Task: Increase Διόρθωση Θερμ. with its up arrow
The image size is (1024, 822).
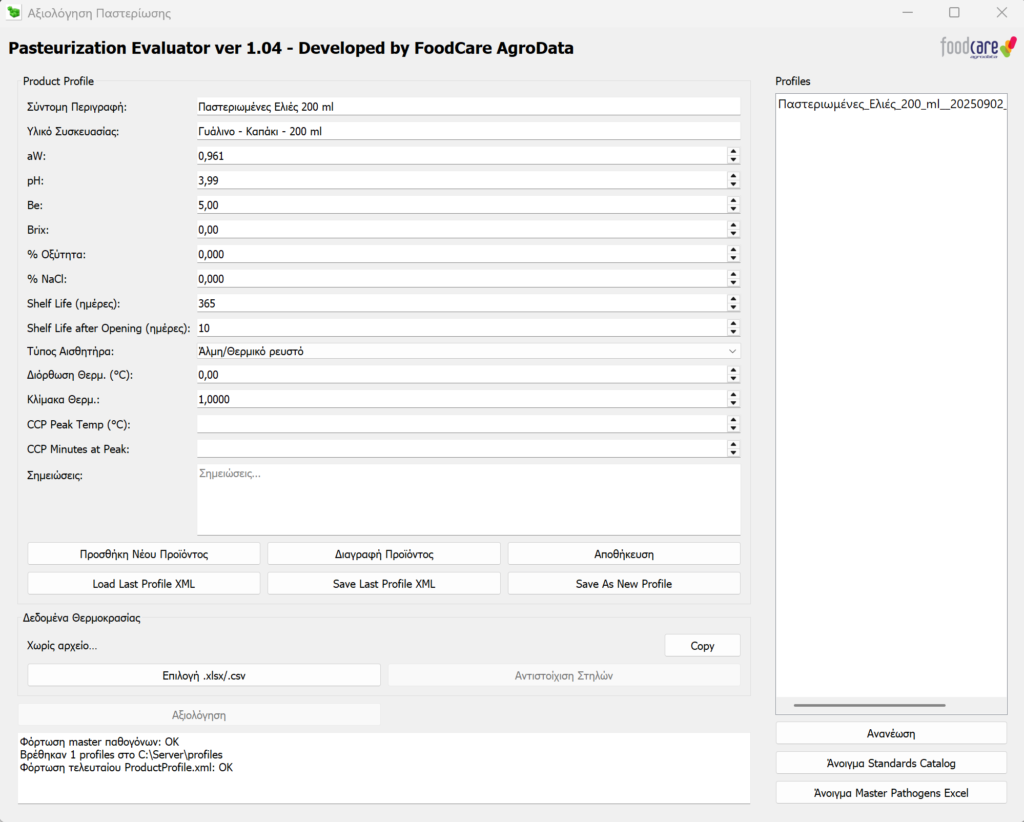Action: [x=733, y=370]
